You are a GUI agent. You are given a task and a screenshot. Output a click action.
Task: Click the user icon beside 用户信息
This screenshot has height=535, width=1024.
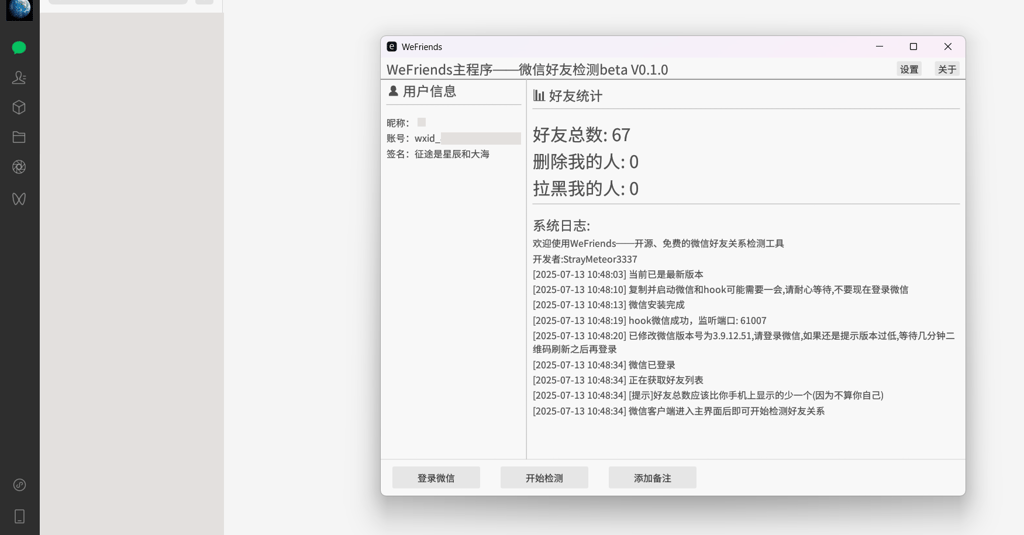click(393, 91)
